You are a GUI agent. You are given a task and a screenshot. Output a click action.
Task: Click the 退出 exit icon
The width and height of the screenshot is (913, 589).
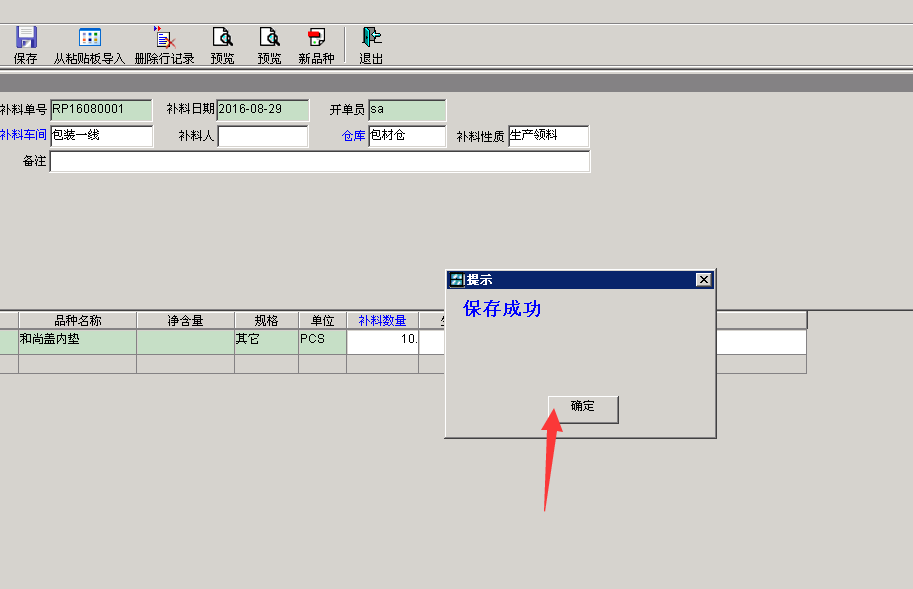coord(371,45)
